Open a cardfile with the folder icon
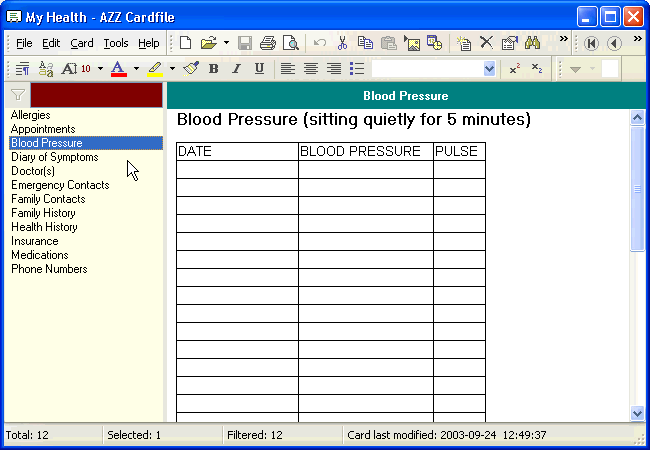Screen dimensions: 650x450 pyautogui.click(x=209, y=43)
